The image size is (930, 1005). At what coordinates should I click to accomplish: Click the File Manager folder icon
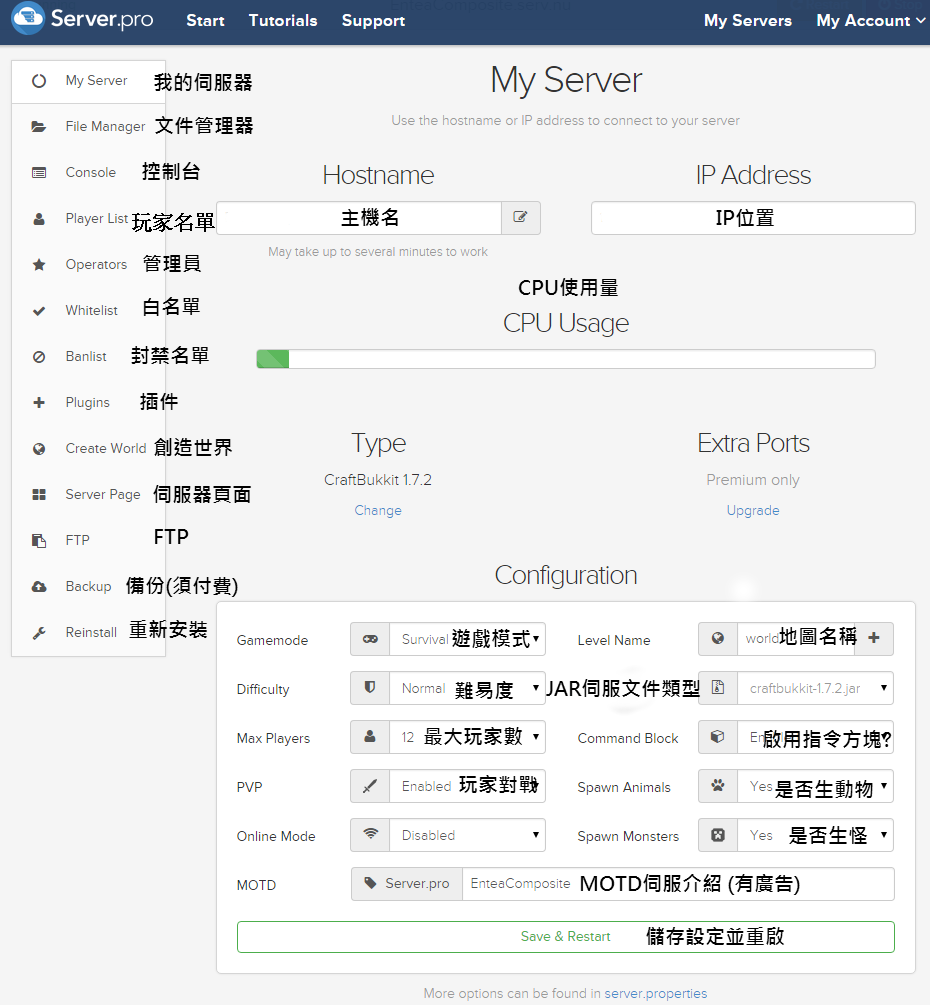pyautogui.click(x=39, y=127)
